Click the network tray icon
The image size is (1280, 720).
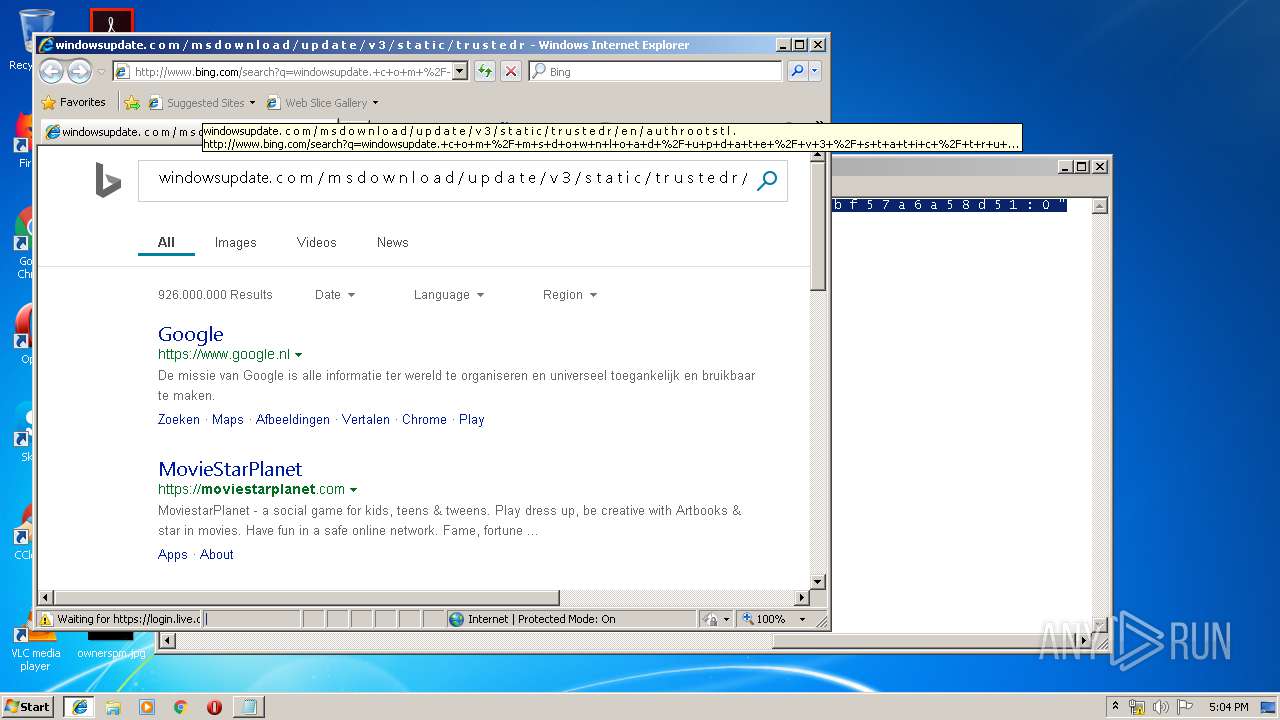tap(1137, 707)
